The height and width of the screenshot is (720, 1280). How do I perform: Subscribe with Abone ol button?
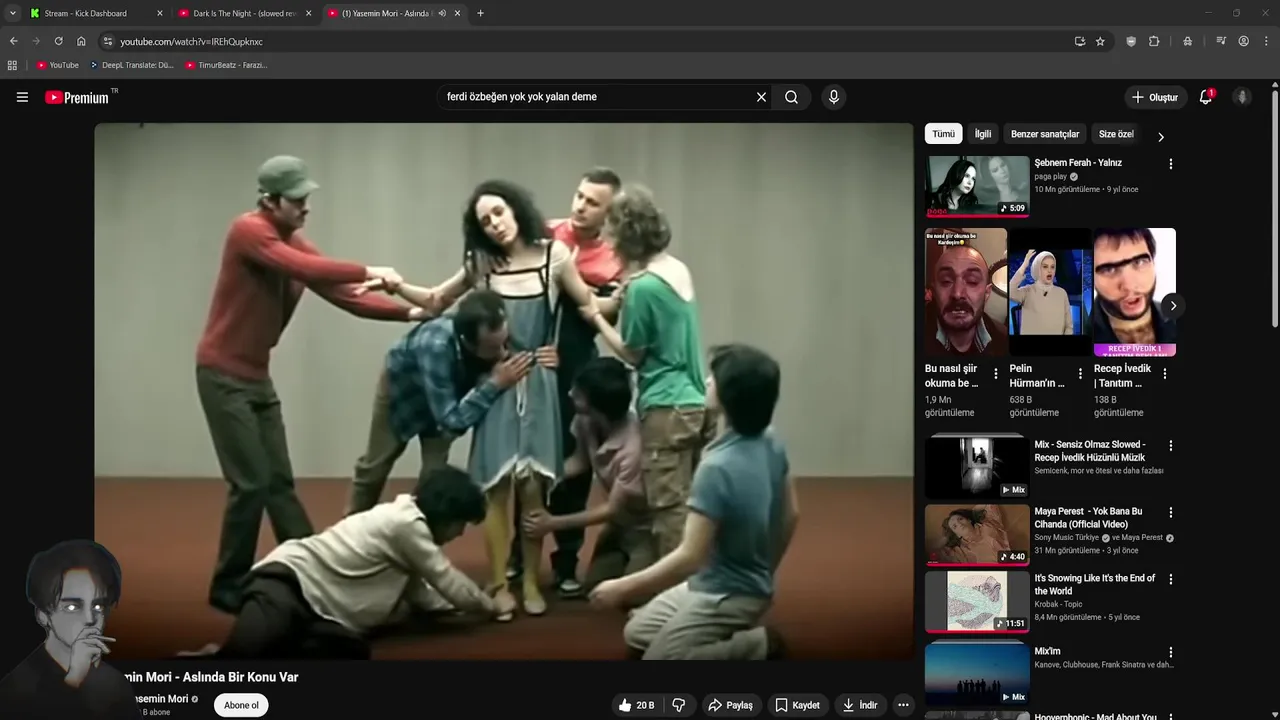[x=241, y=705]
